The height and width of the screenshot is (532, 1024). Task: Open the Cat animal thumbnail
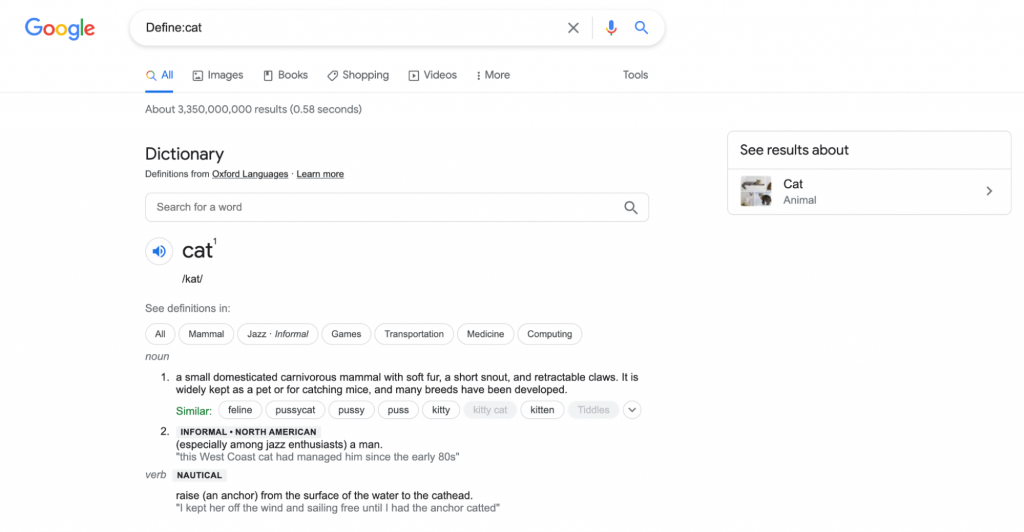756,191
